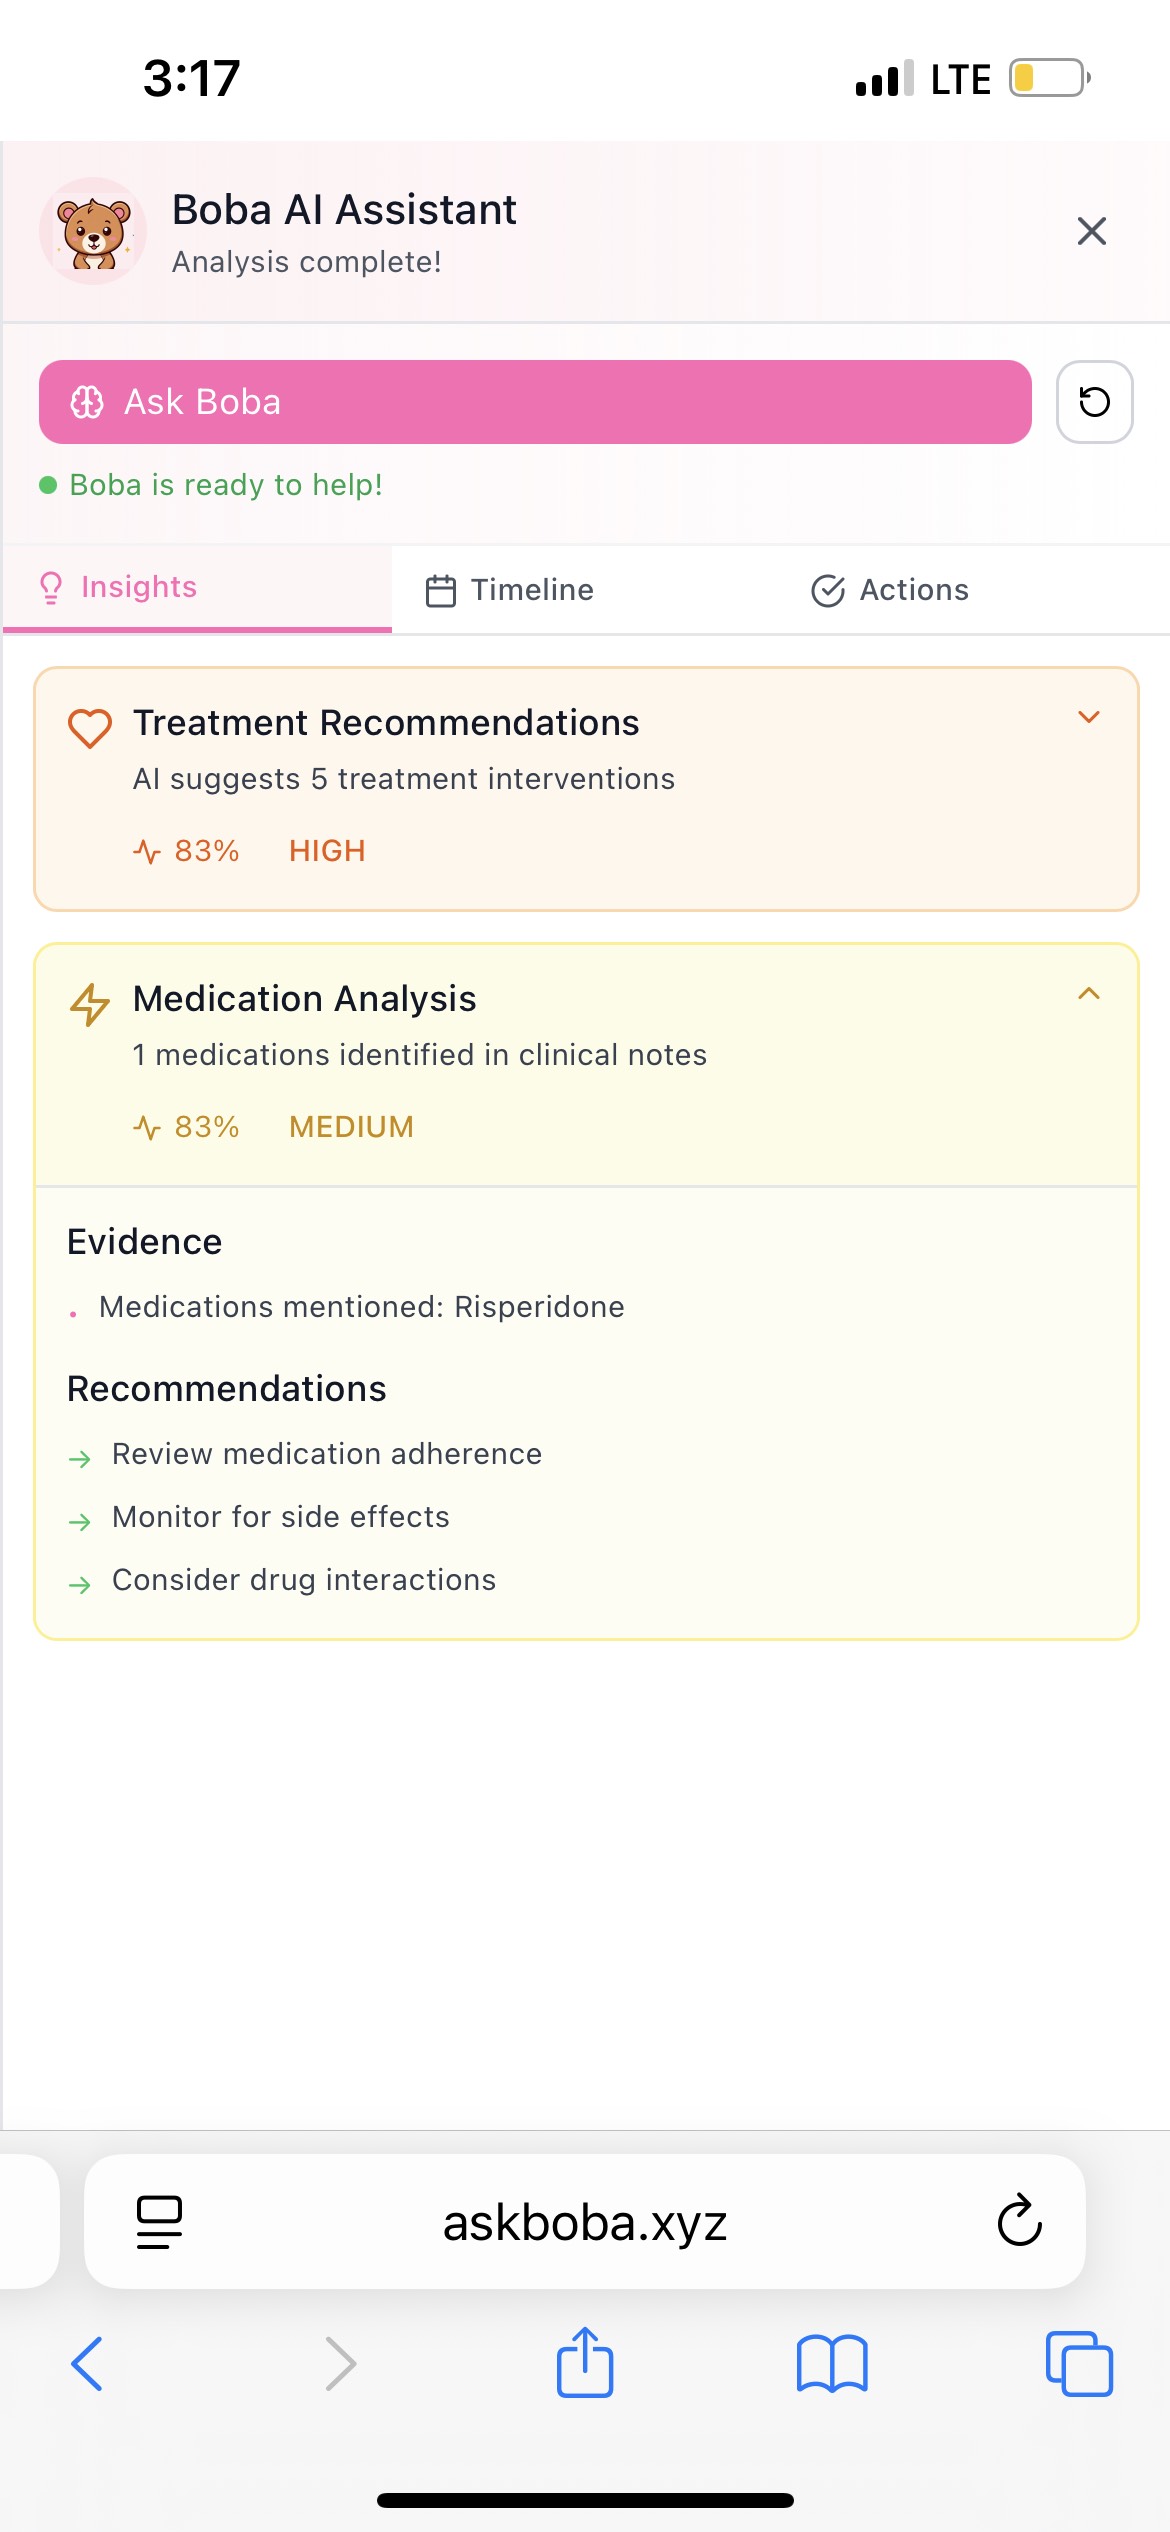Tap the Treatment Recommendations title
Screen dimensions: 1170x2532
click(386, 723)
